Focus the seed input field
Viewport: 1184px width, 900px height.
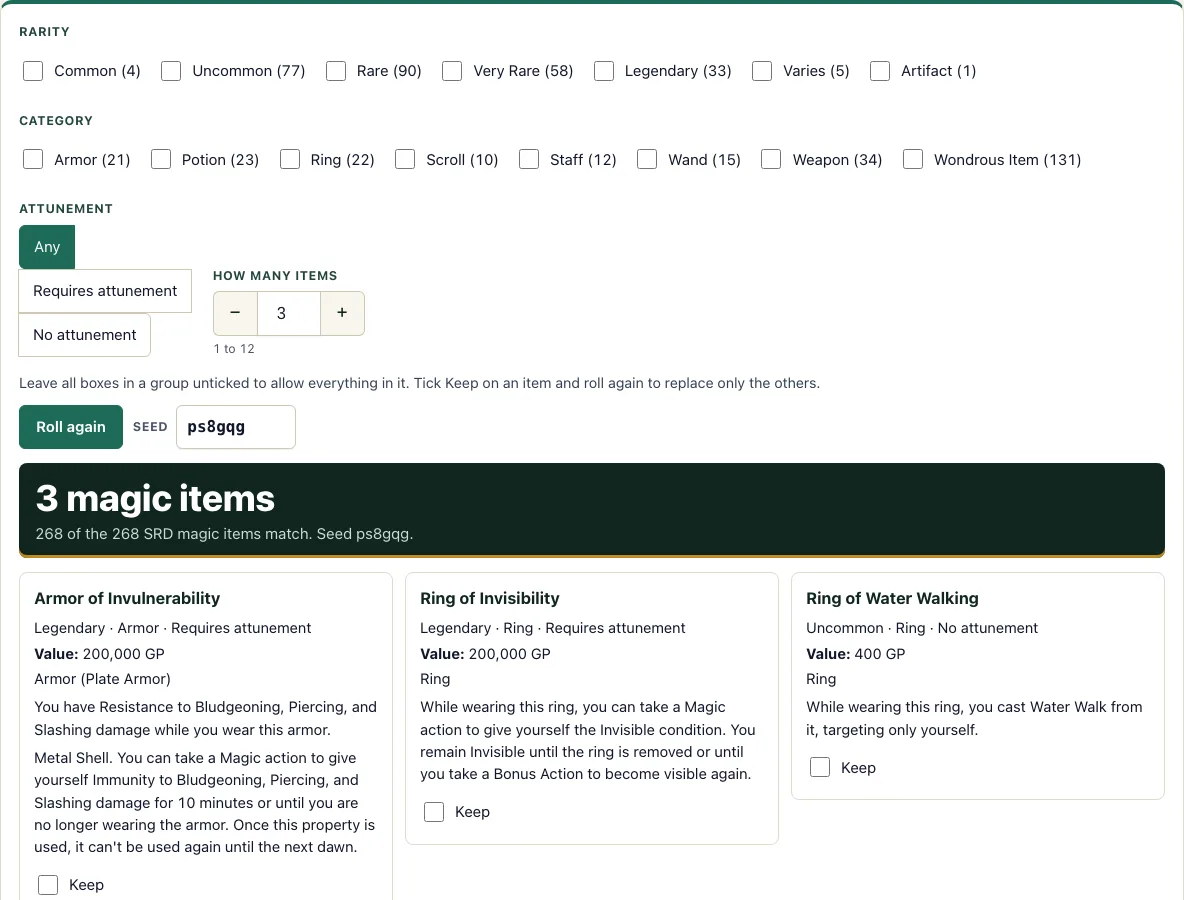(x=236, y=427)
